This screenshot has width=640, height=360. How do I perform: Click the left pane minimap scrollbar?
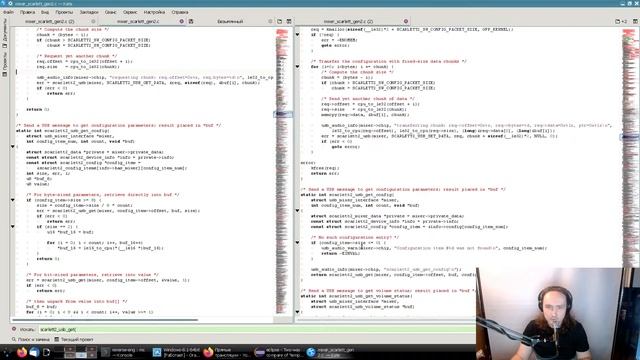tap(282, 171)
